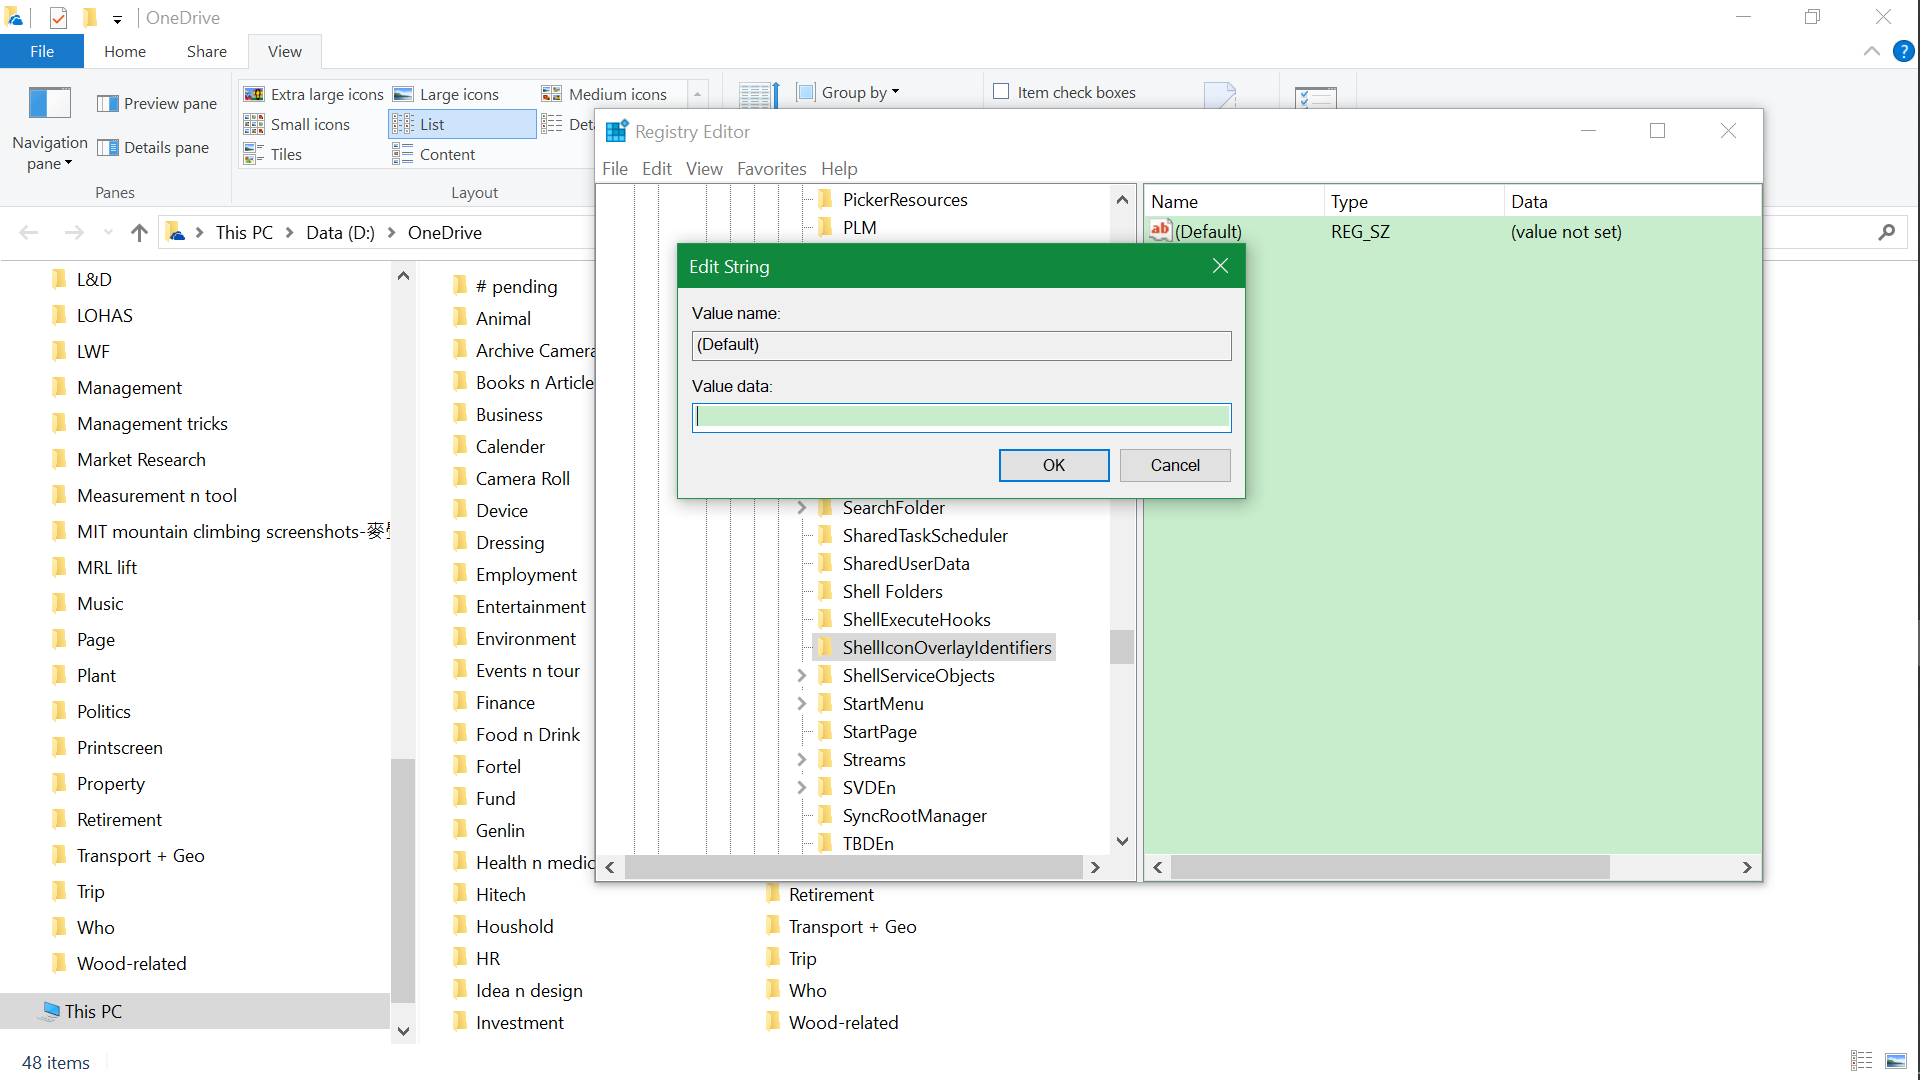Expand the StartMenu registry key

pos(801,704)
